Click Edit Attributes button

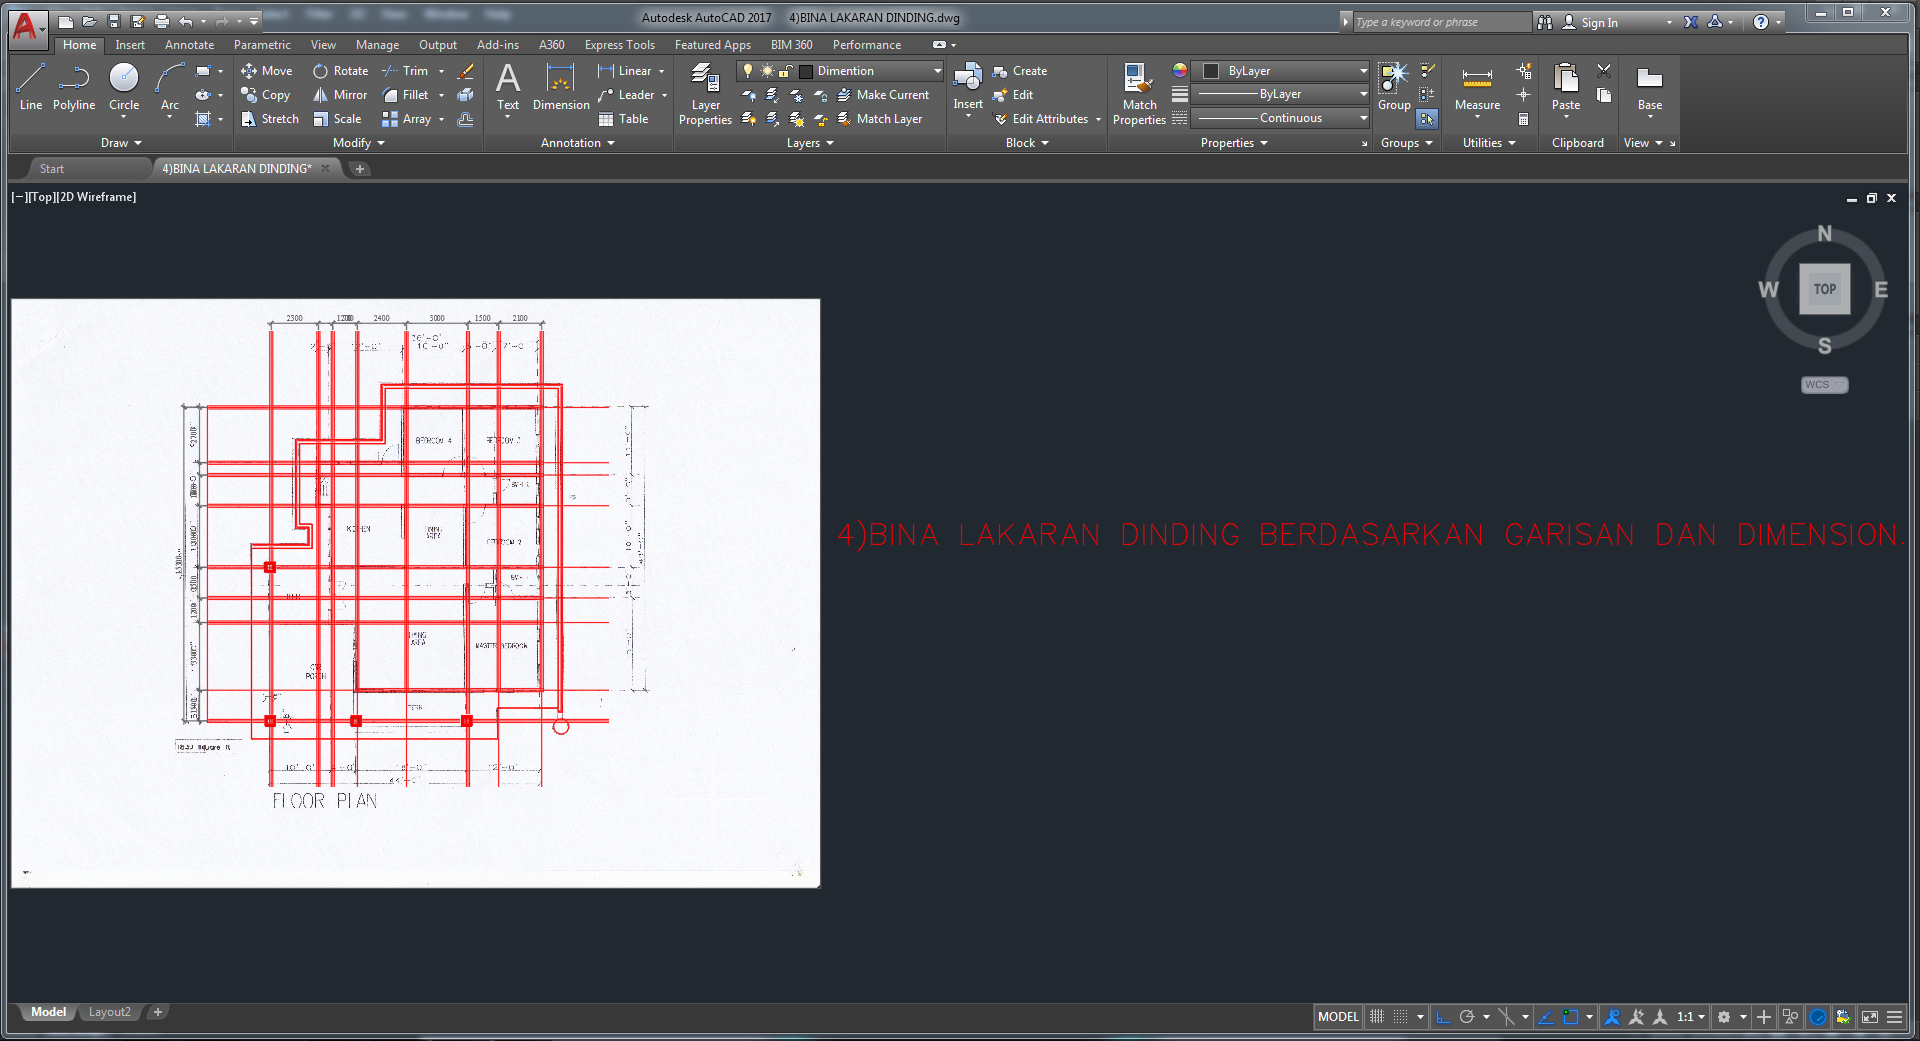point(1041,119)
